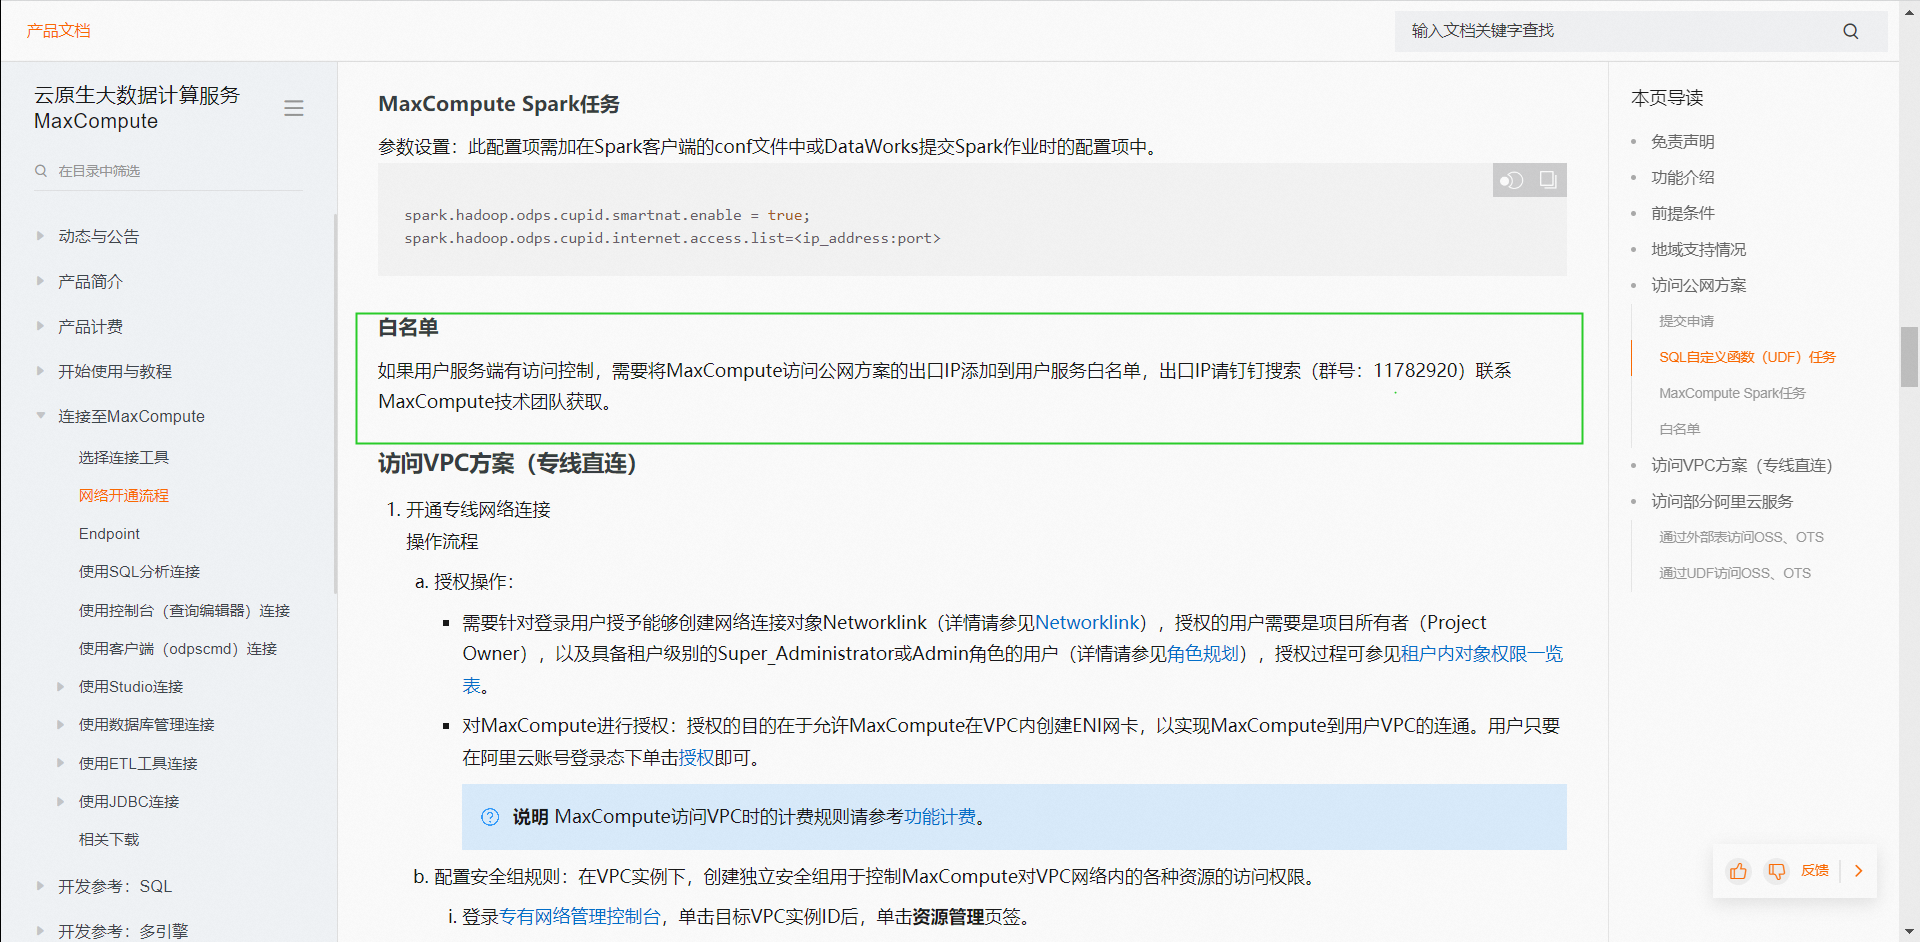Expand the 使用ETL工具连接 subsection

[x=60, y=763]
